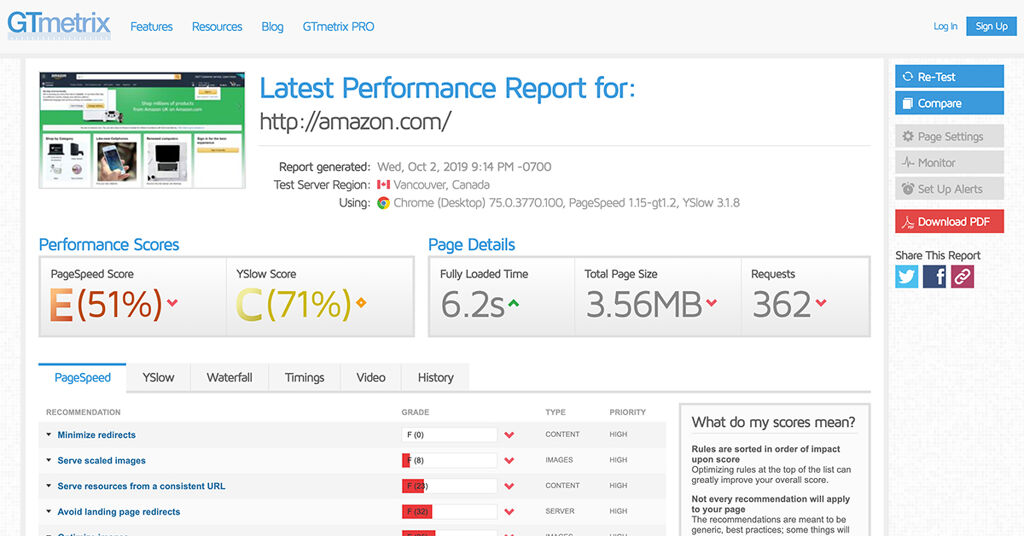
Task: Click the report date Wed, Oct 2, 2019
Action: tap(464, 166)
